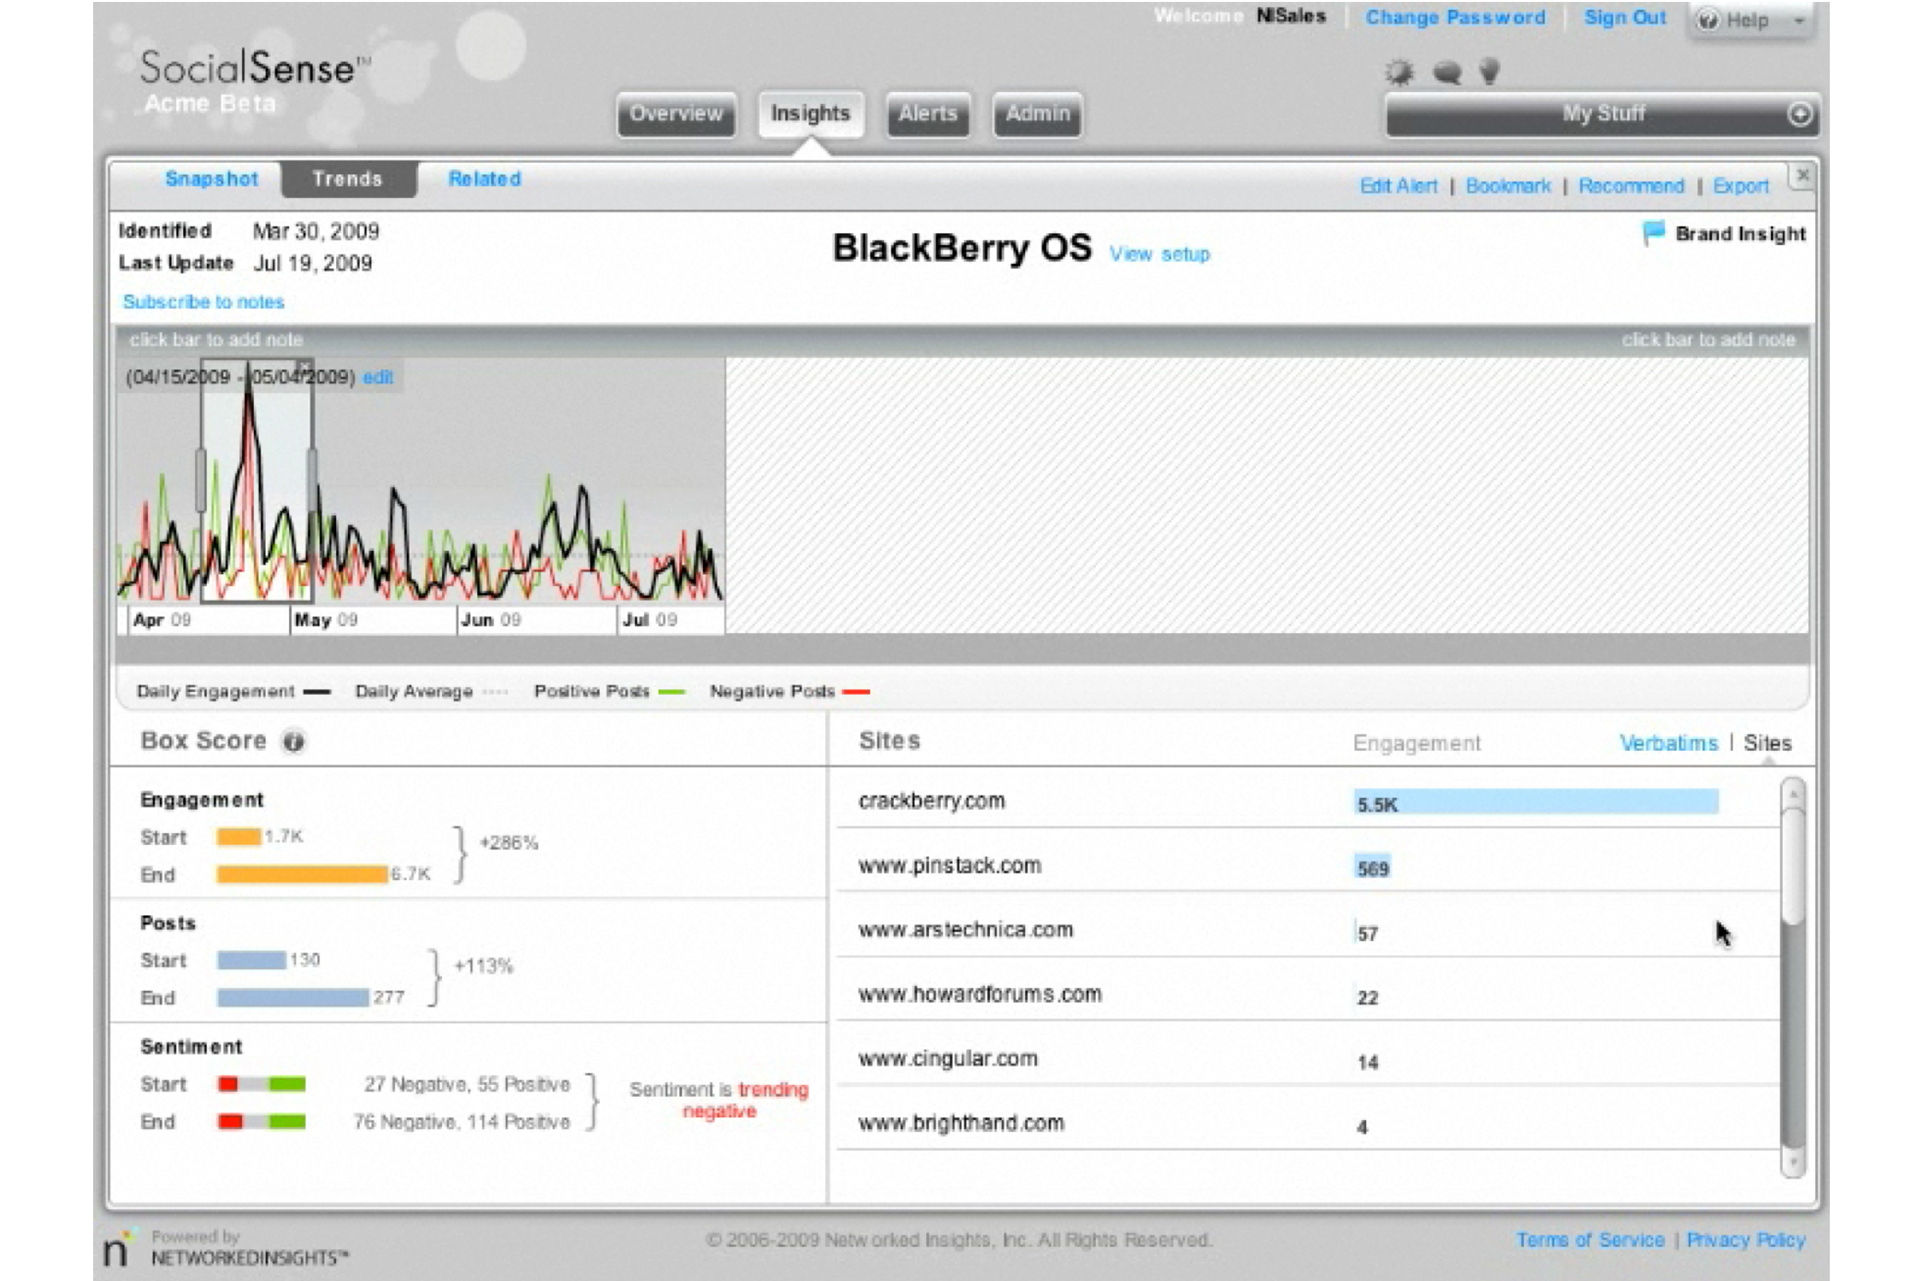Switch to the Related sub-tab

(x=484, y=179)
